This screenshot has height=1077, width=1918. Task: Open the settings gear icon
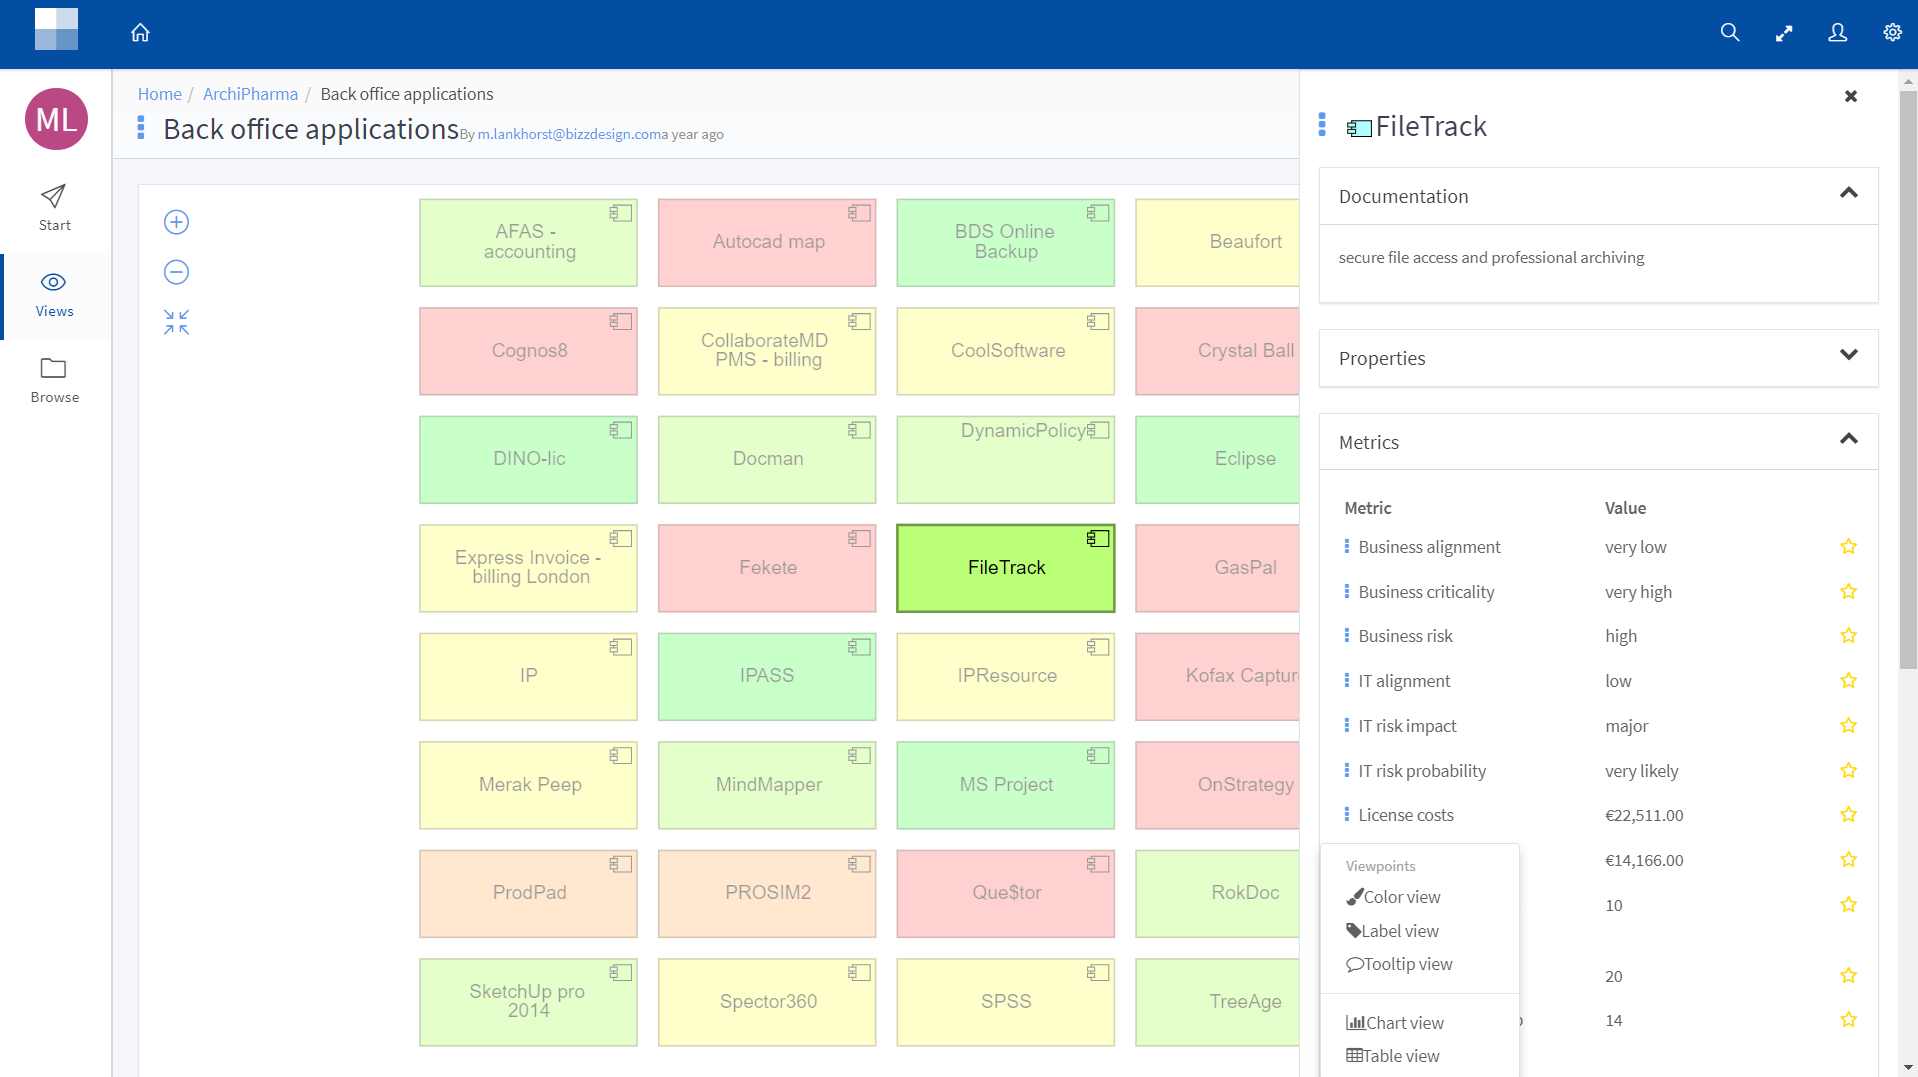point(1891,33)
